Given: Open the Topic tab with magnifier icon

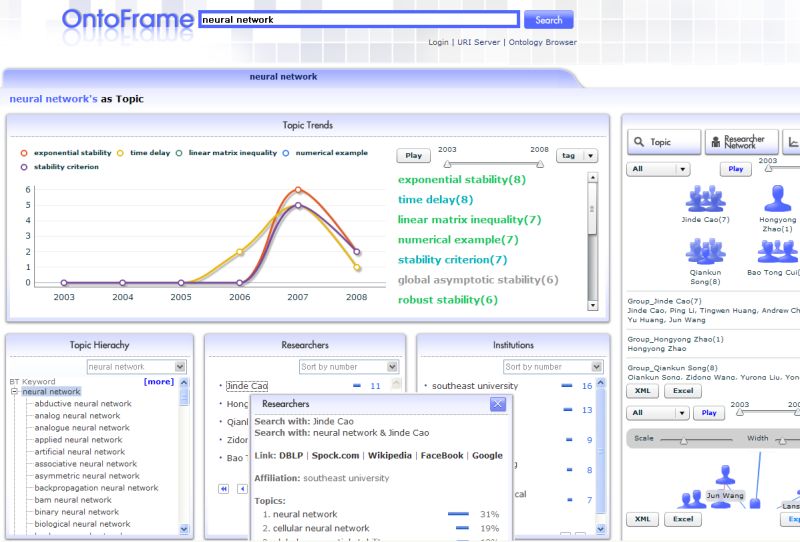Looking at the screenshot, I should click(x=661, y=142).
